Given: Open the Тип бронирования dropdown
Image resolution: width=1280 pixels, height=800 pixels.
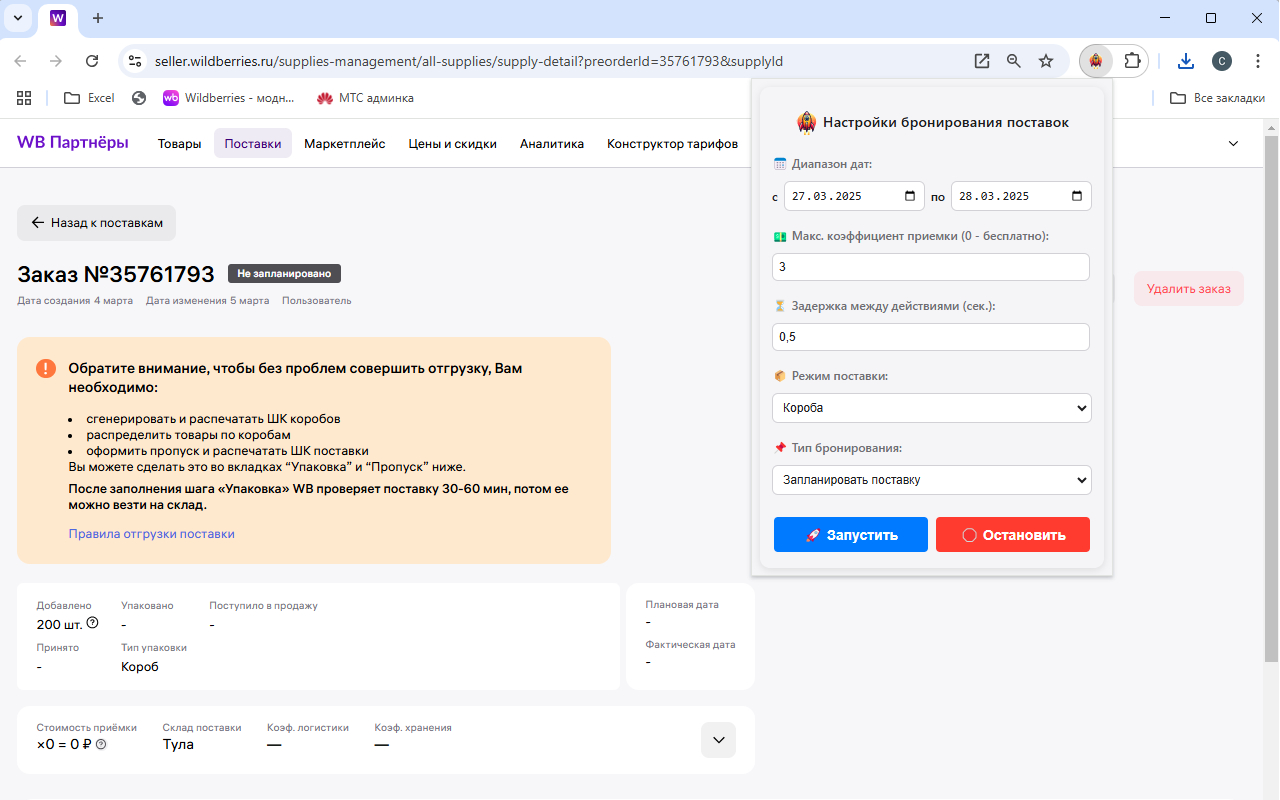Looking at the screenshot, I should coord(931,480).
